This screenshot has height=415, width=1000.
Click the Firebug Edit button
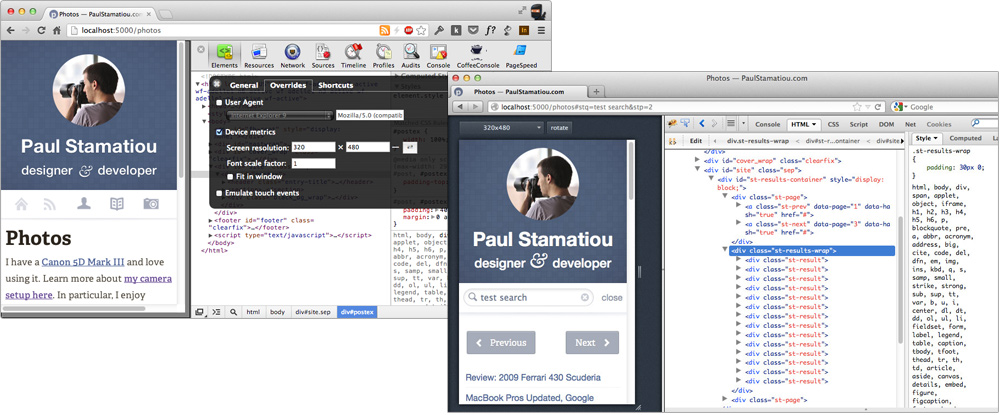(x=696, y=141)
